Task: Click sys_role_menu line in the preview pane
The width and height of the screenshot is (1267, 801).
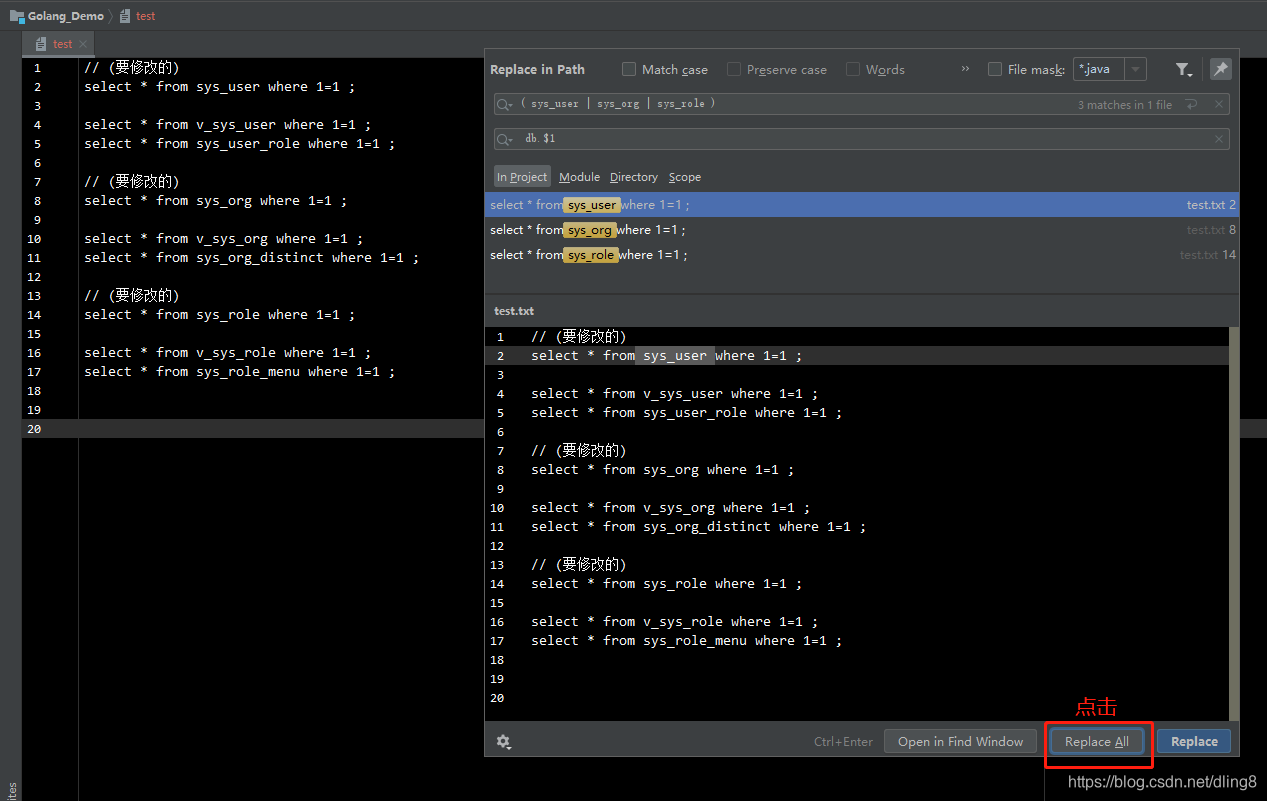Action: click(x=687, y=640)
